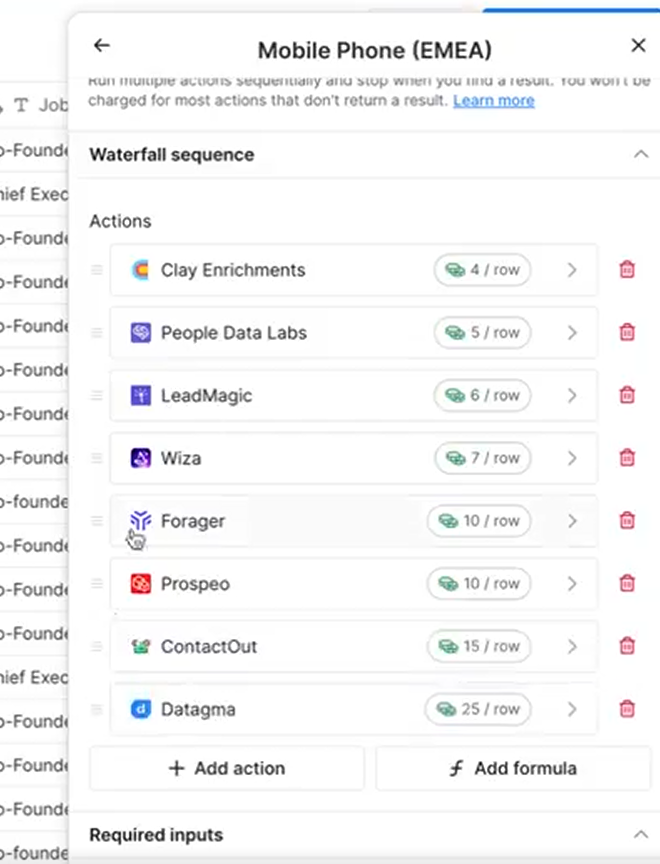Select the Datagma action row

click(270, 709)
